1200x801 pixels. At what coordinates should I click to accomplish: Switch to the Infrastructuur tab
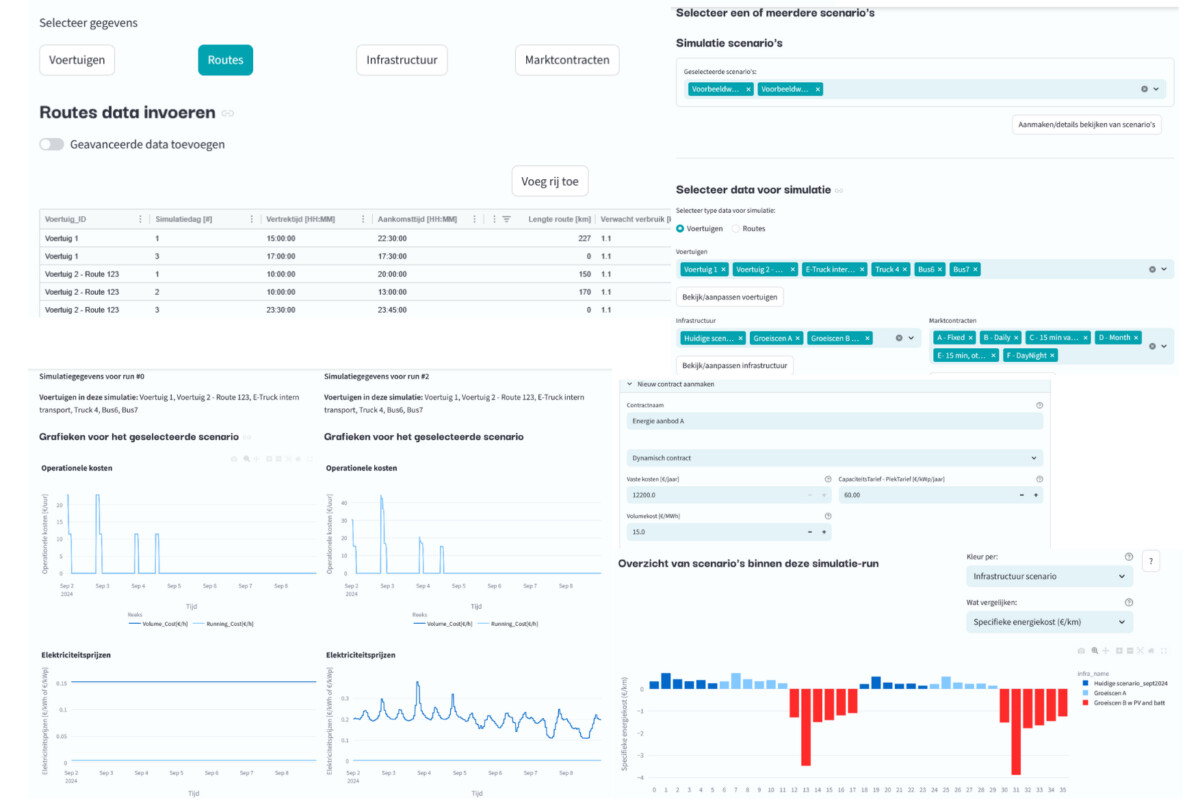401,60
